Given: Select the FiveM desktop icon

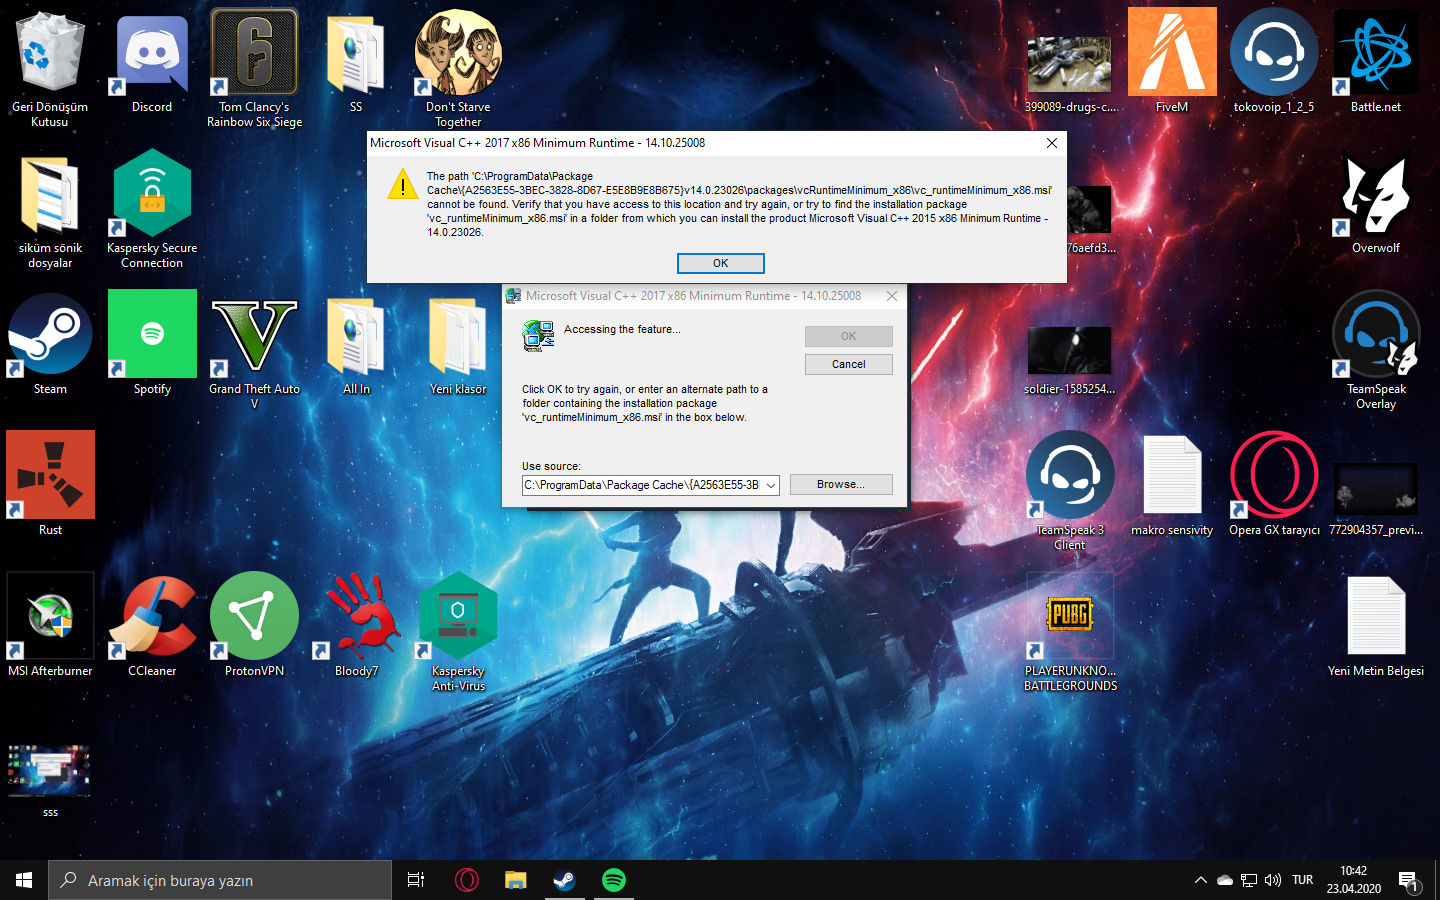Looking at the screenshot, I should point(1172,55).
